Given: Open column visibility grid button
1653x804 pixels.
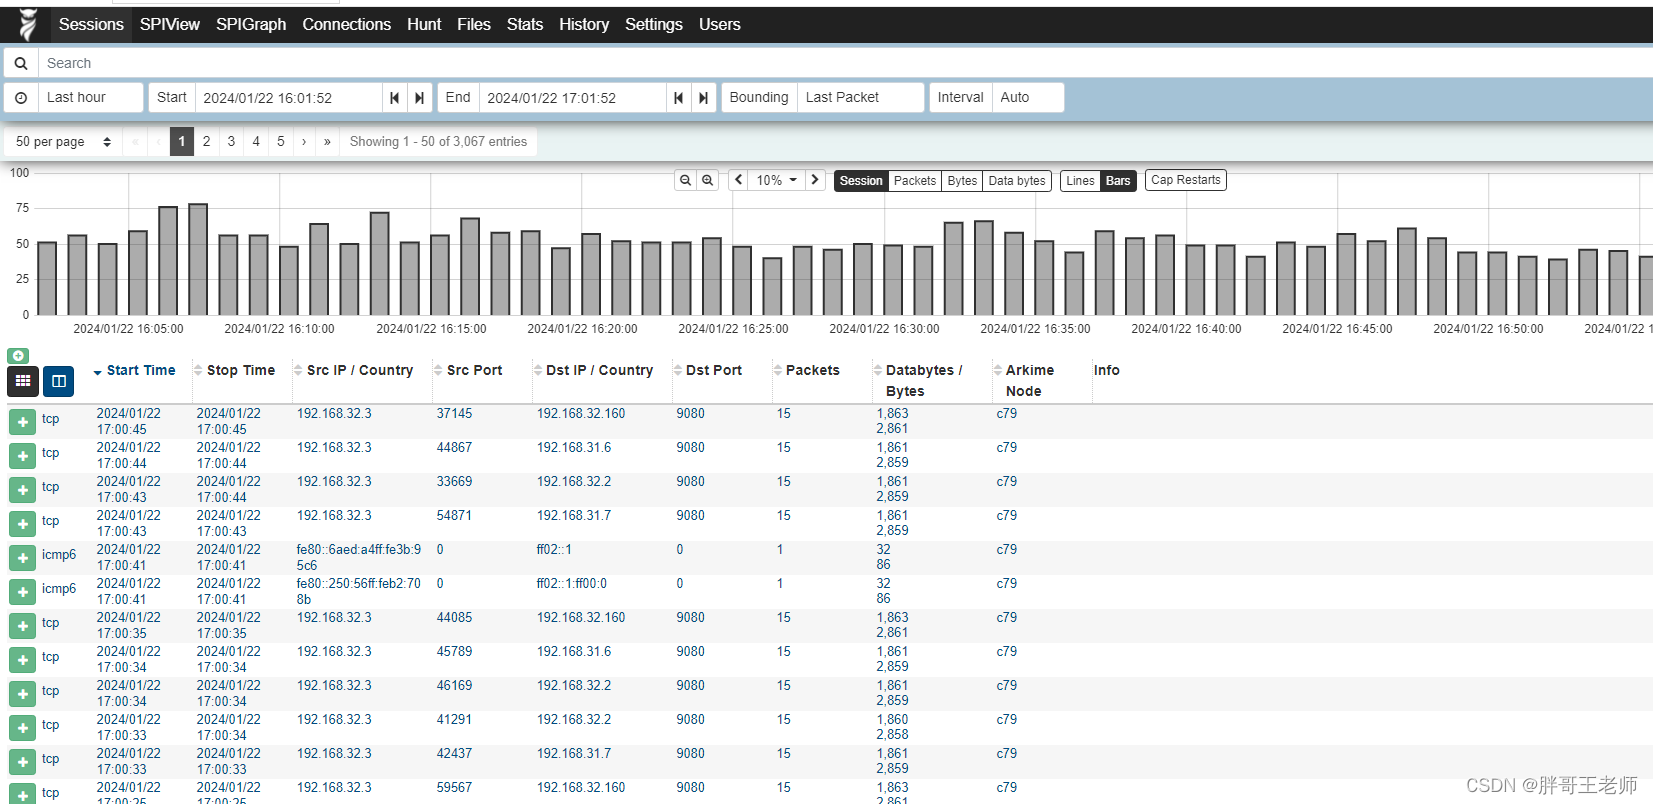Looking at the screenshot, I should tap(23, 381).
